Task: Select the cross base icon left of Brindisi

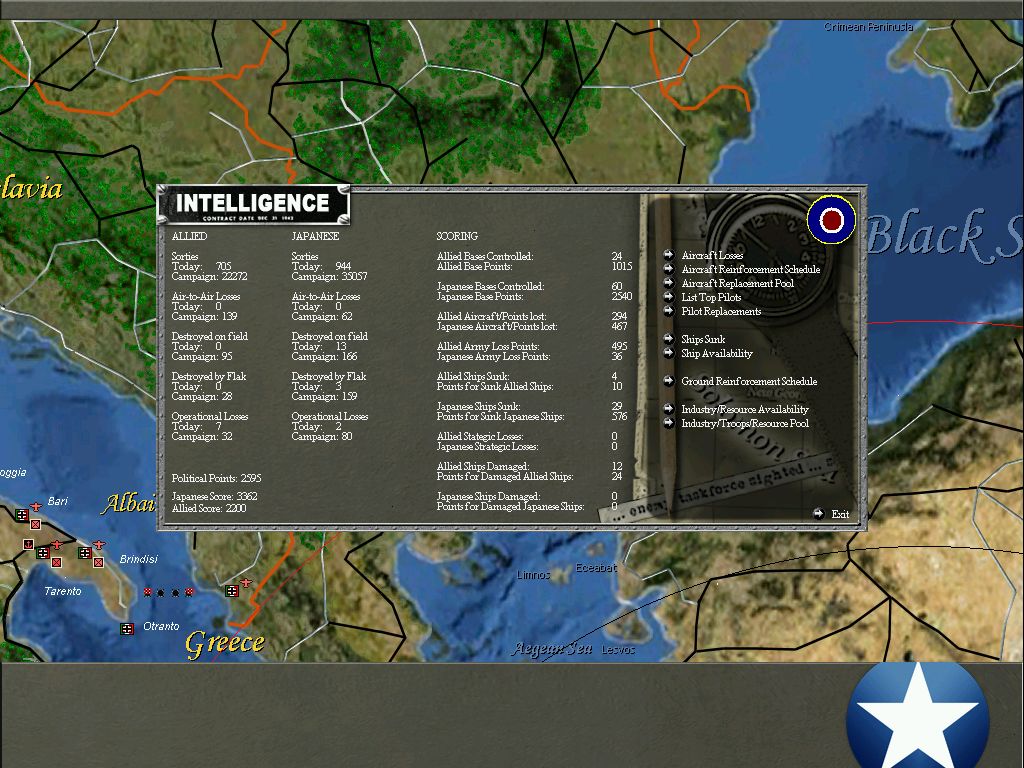Action: (x=85, y=553)
